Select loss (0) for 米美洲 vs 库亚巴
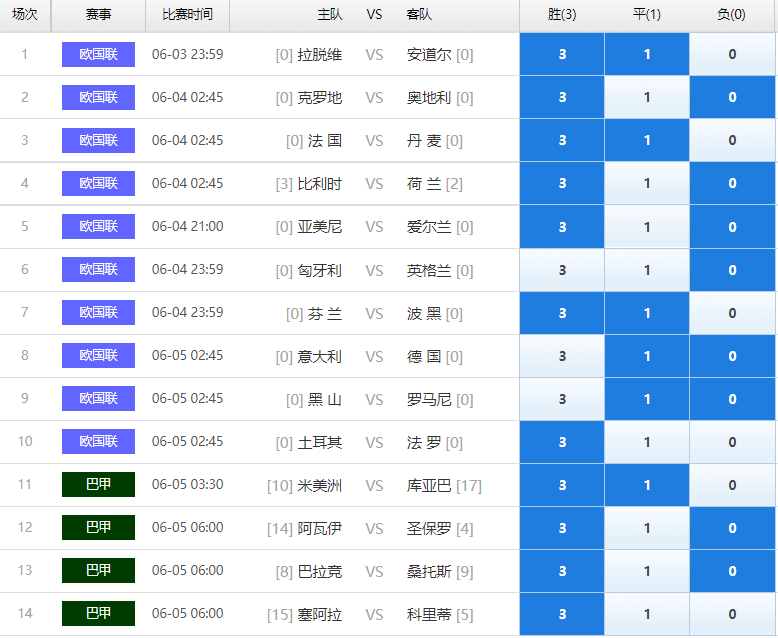 [732, 485]
